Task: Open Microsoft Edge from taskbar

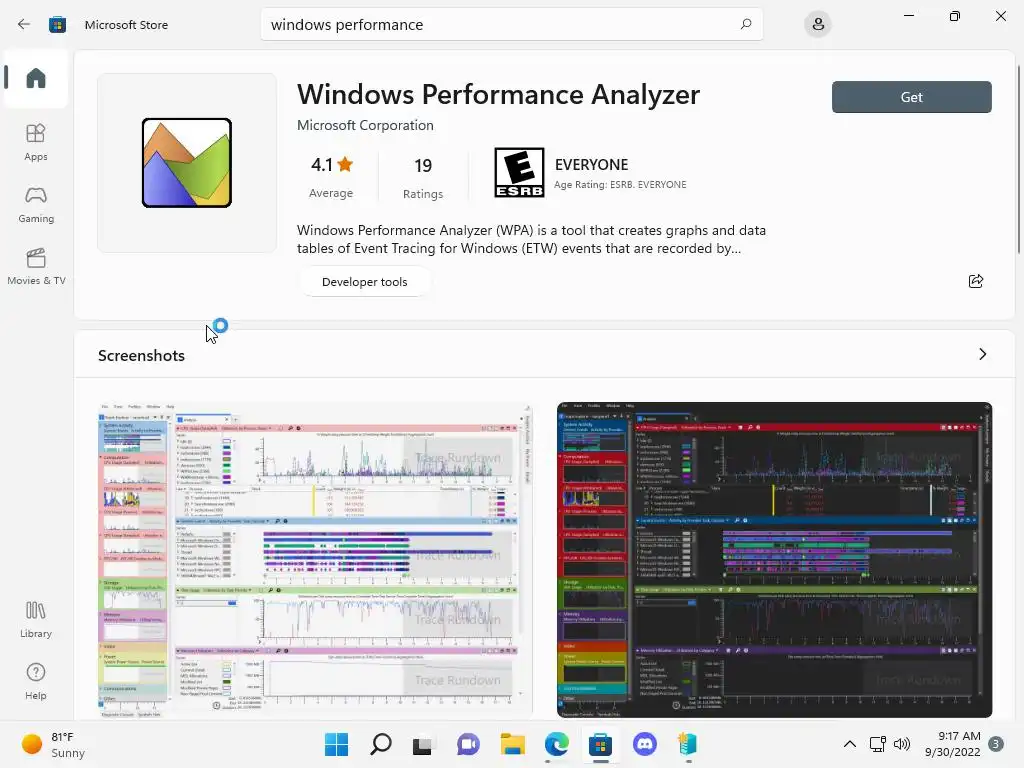Action: [x=556, y=744]
